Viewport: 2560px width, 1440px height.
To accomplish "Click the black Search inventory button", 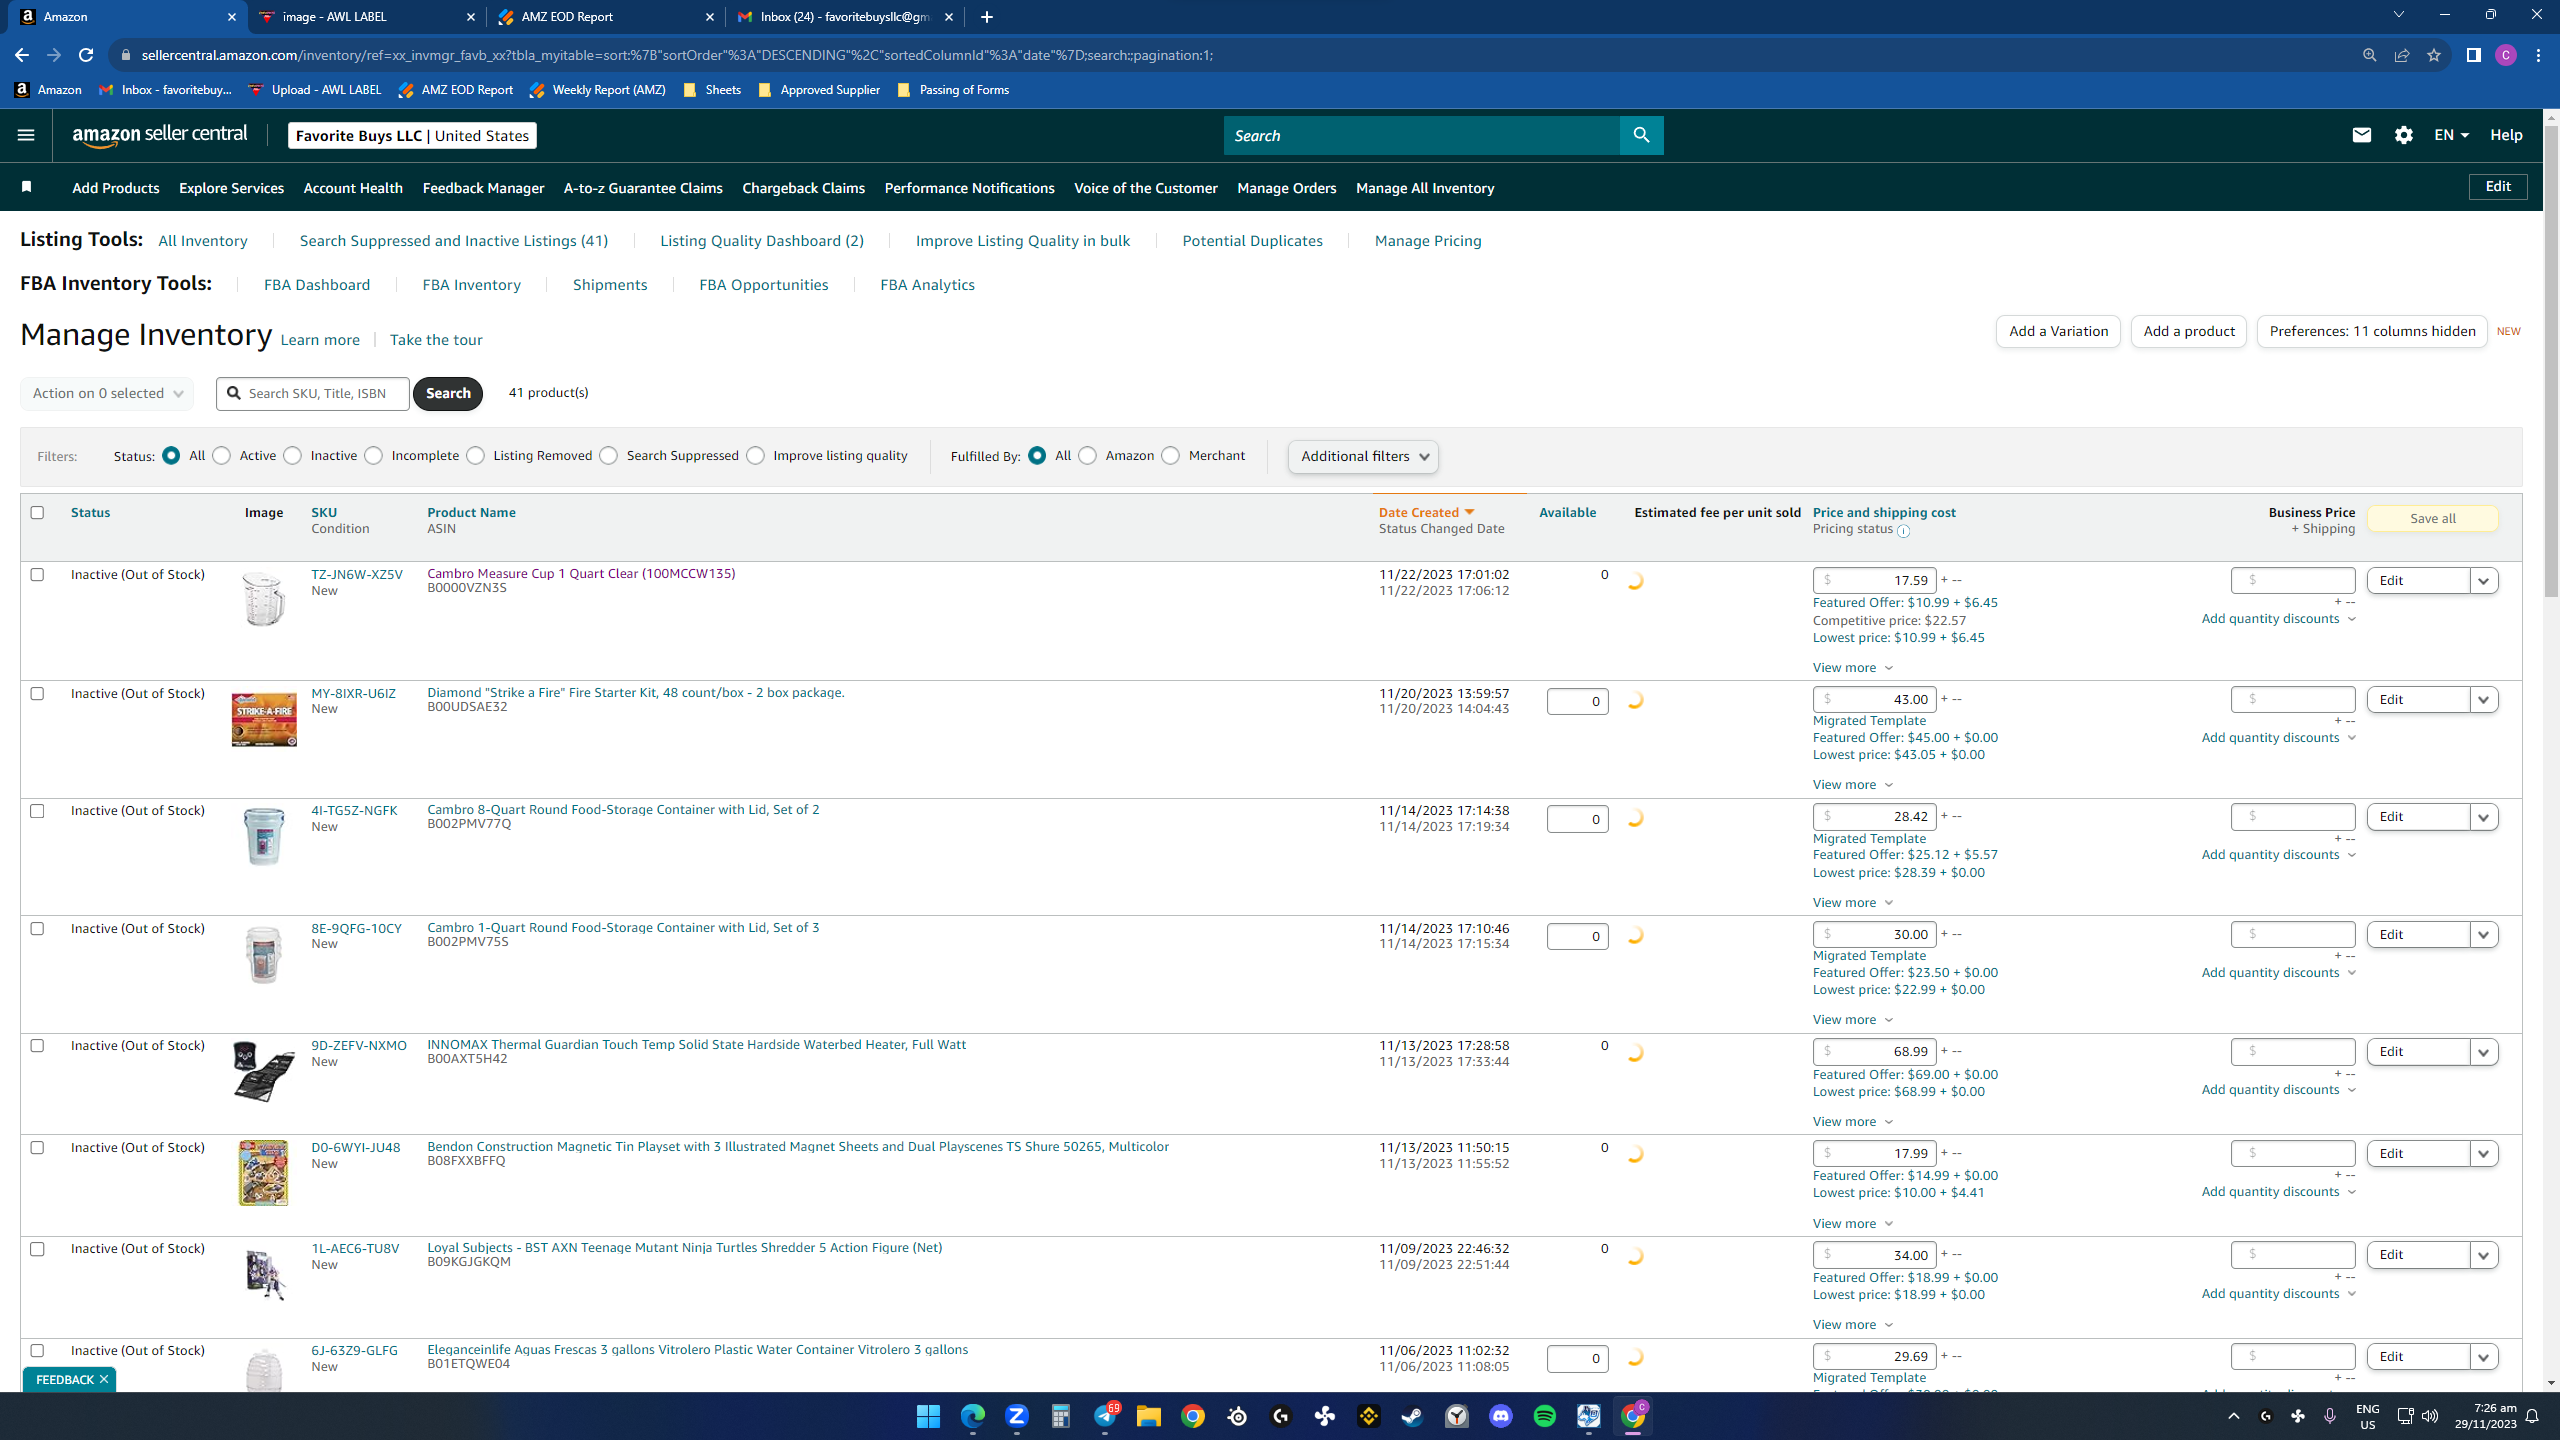I will 447,393.
